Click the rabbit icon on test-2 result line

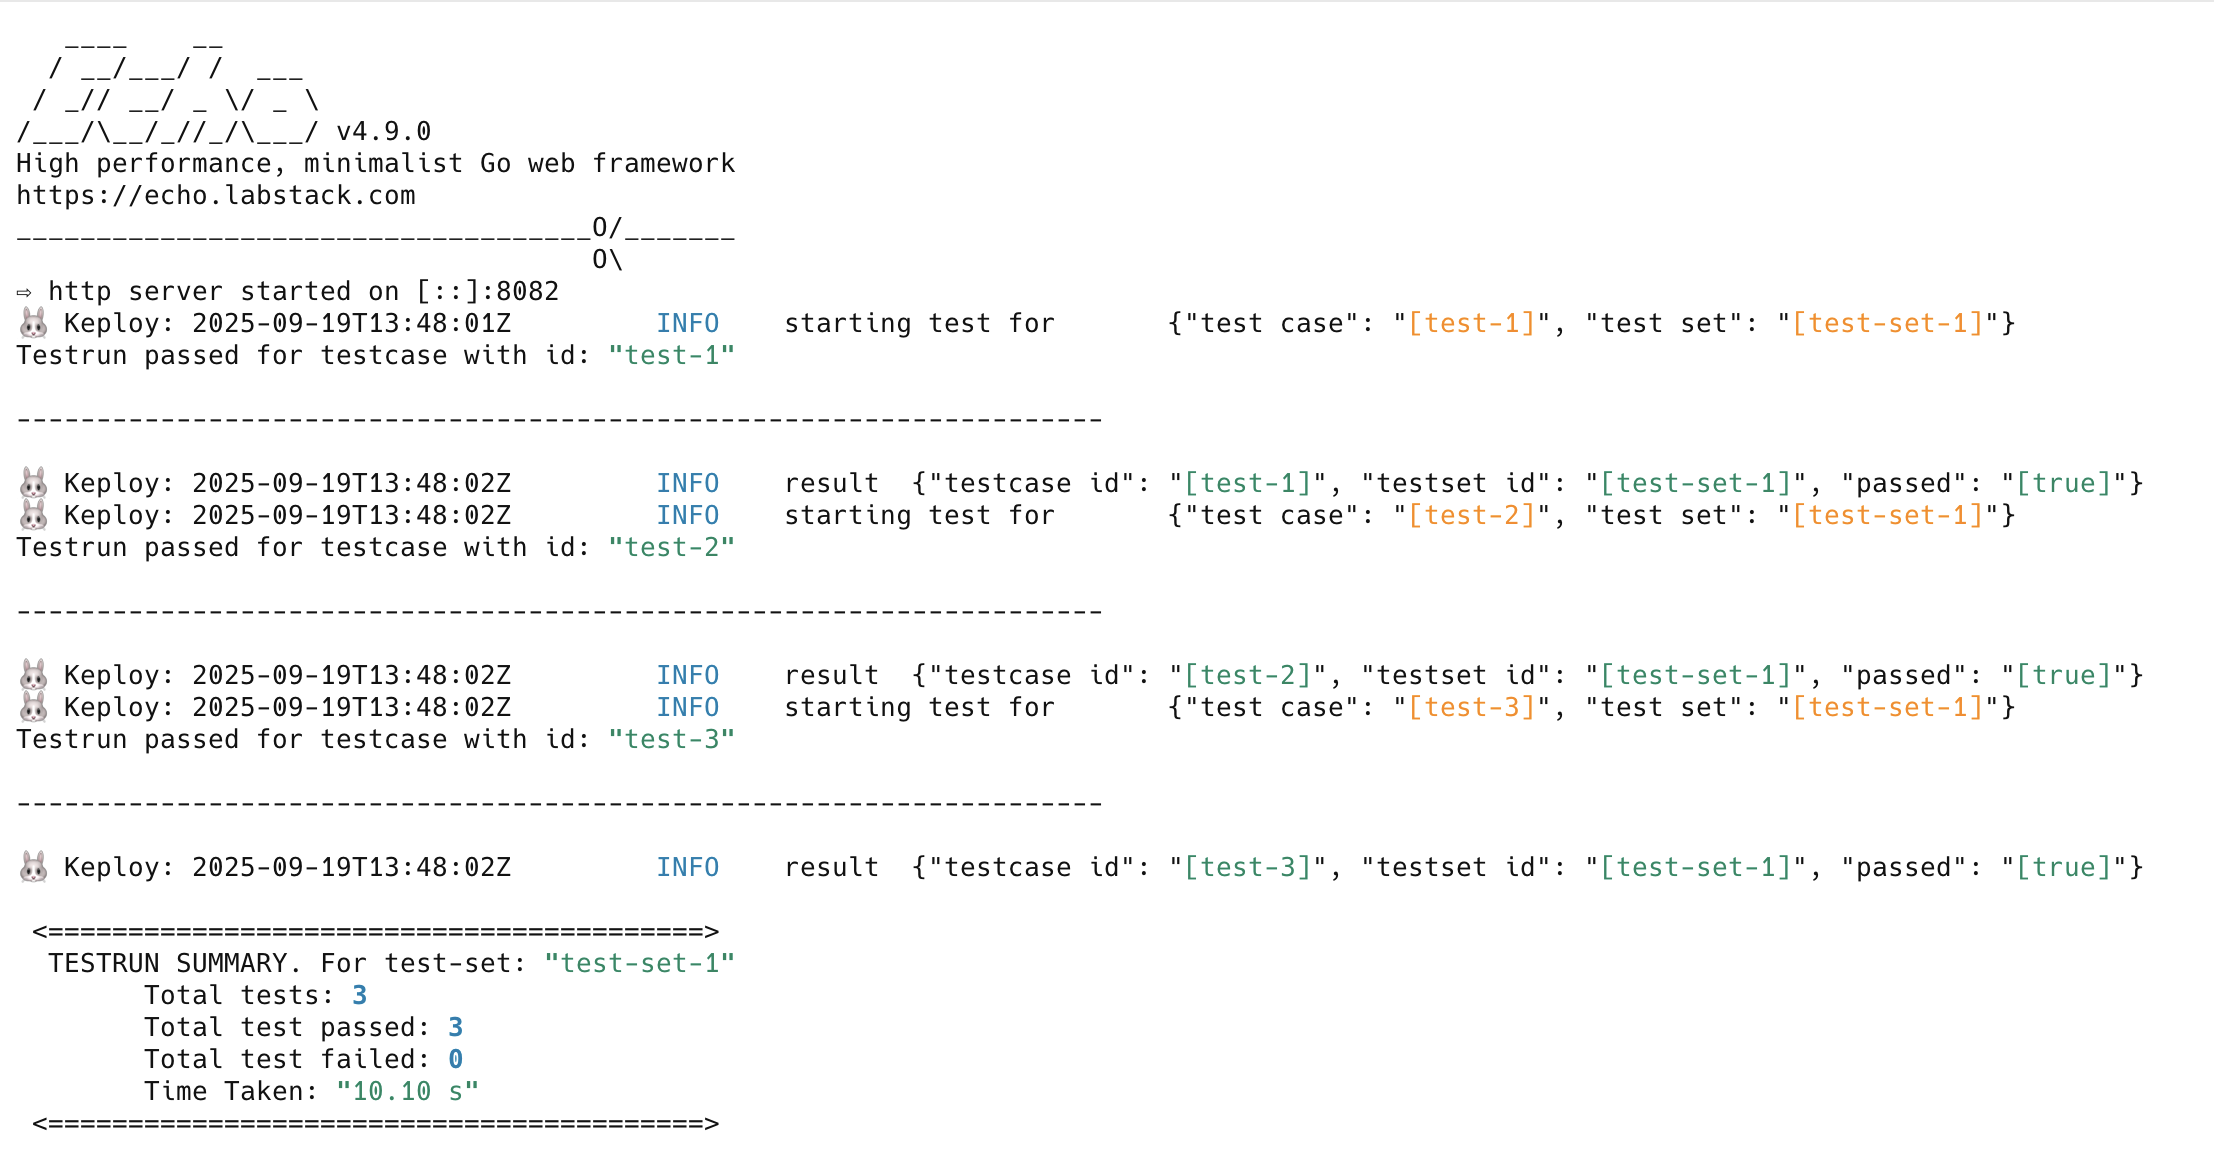[x=34, y=675]
